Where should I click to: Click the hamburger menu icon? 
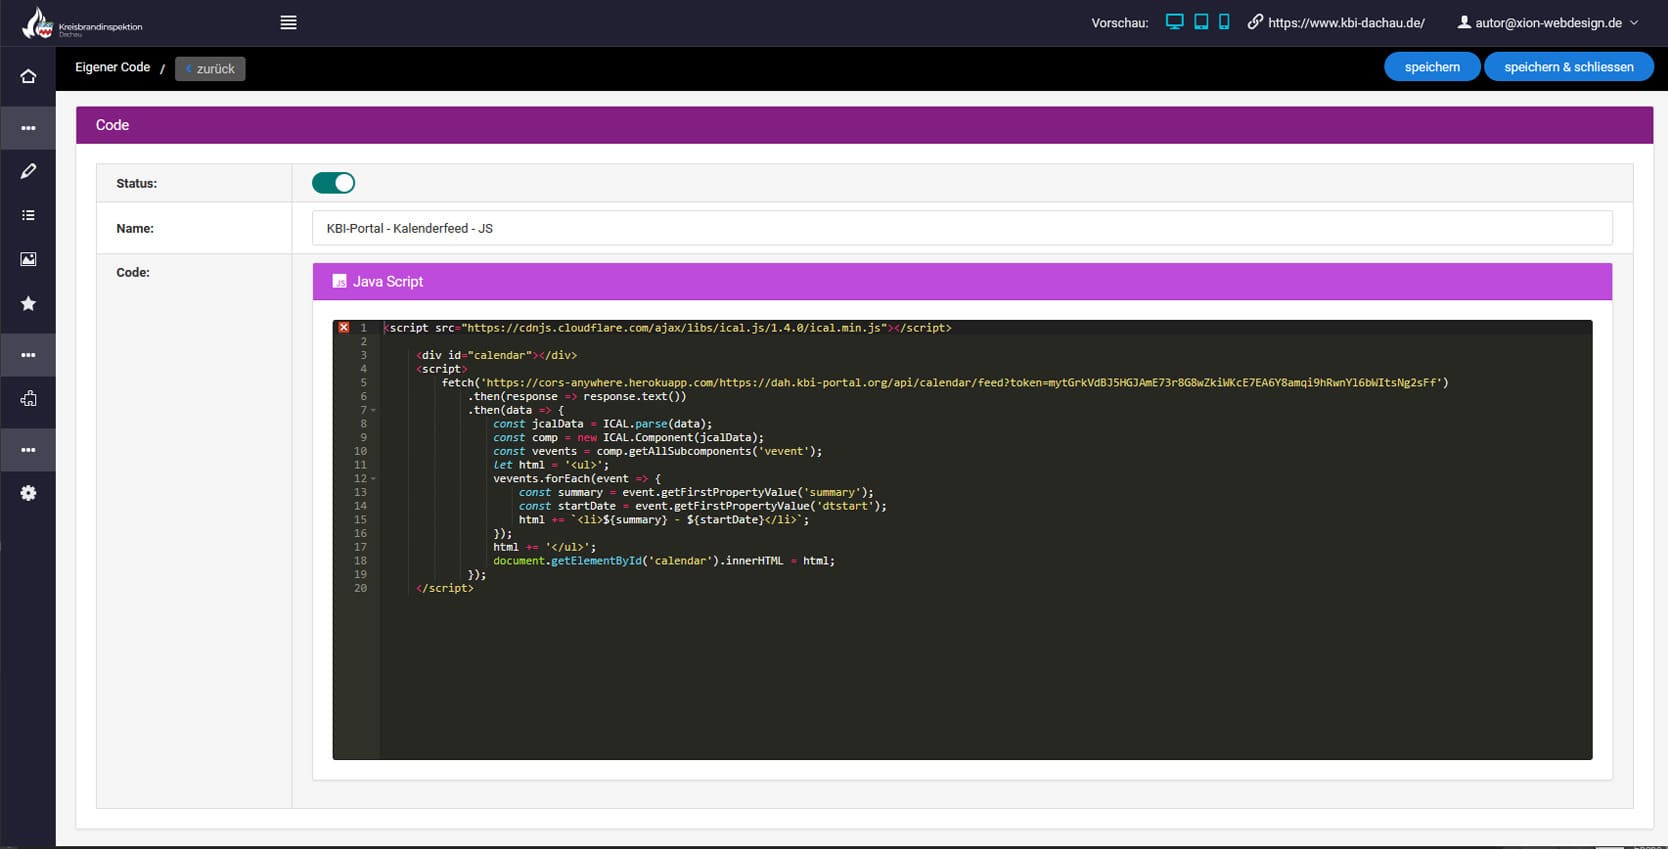(x=288, y=23)
